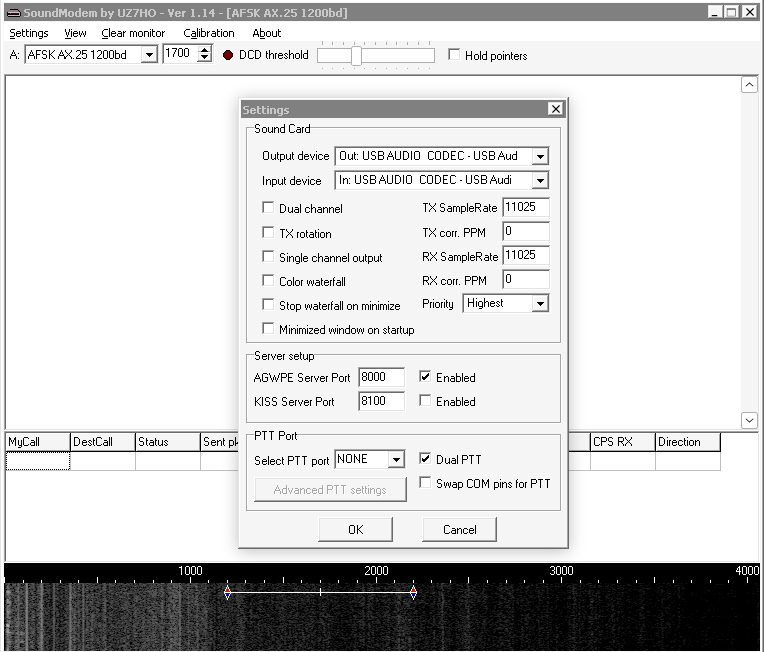Enable the KISS server Enabled checkbox
This screenshot has width=764, height=652.
[x=425, y=401]
